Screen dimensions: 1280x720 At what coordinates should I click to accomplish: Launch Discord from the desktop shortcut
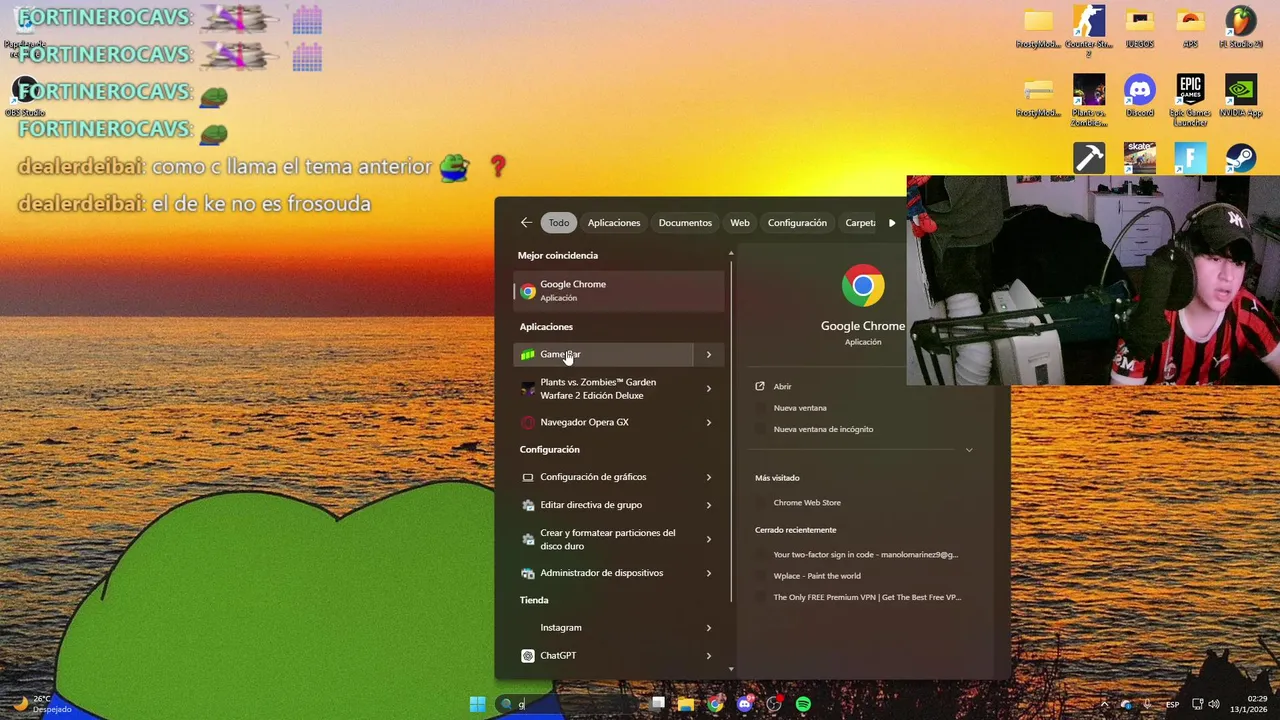click(x=1139, y=96)
